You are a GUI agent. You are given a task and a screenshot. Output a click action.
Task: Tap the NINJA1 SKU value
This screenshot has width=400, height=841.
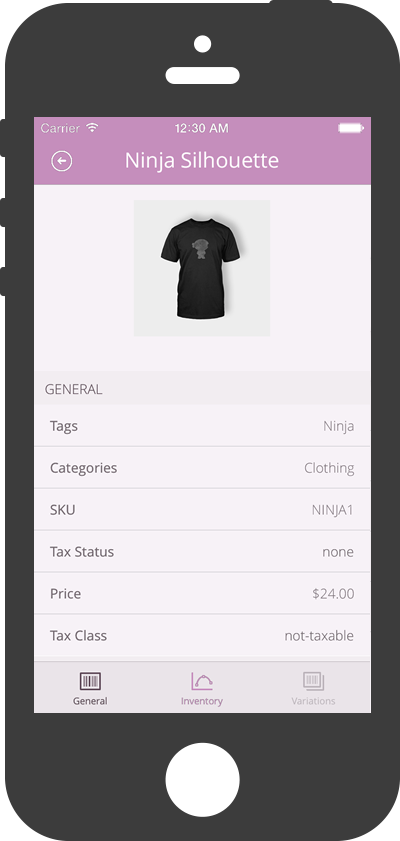pos(332,510)
